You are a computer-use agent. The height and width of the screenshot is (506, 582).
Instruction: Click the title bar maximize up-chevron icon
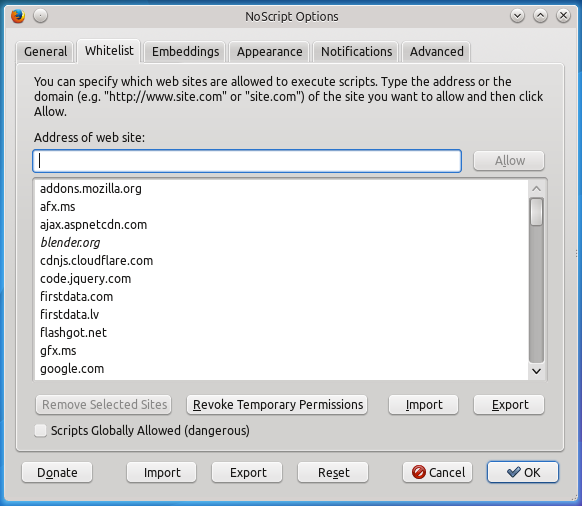[540, 16]
